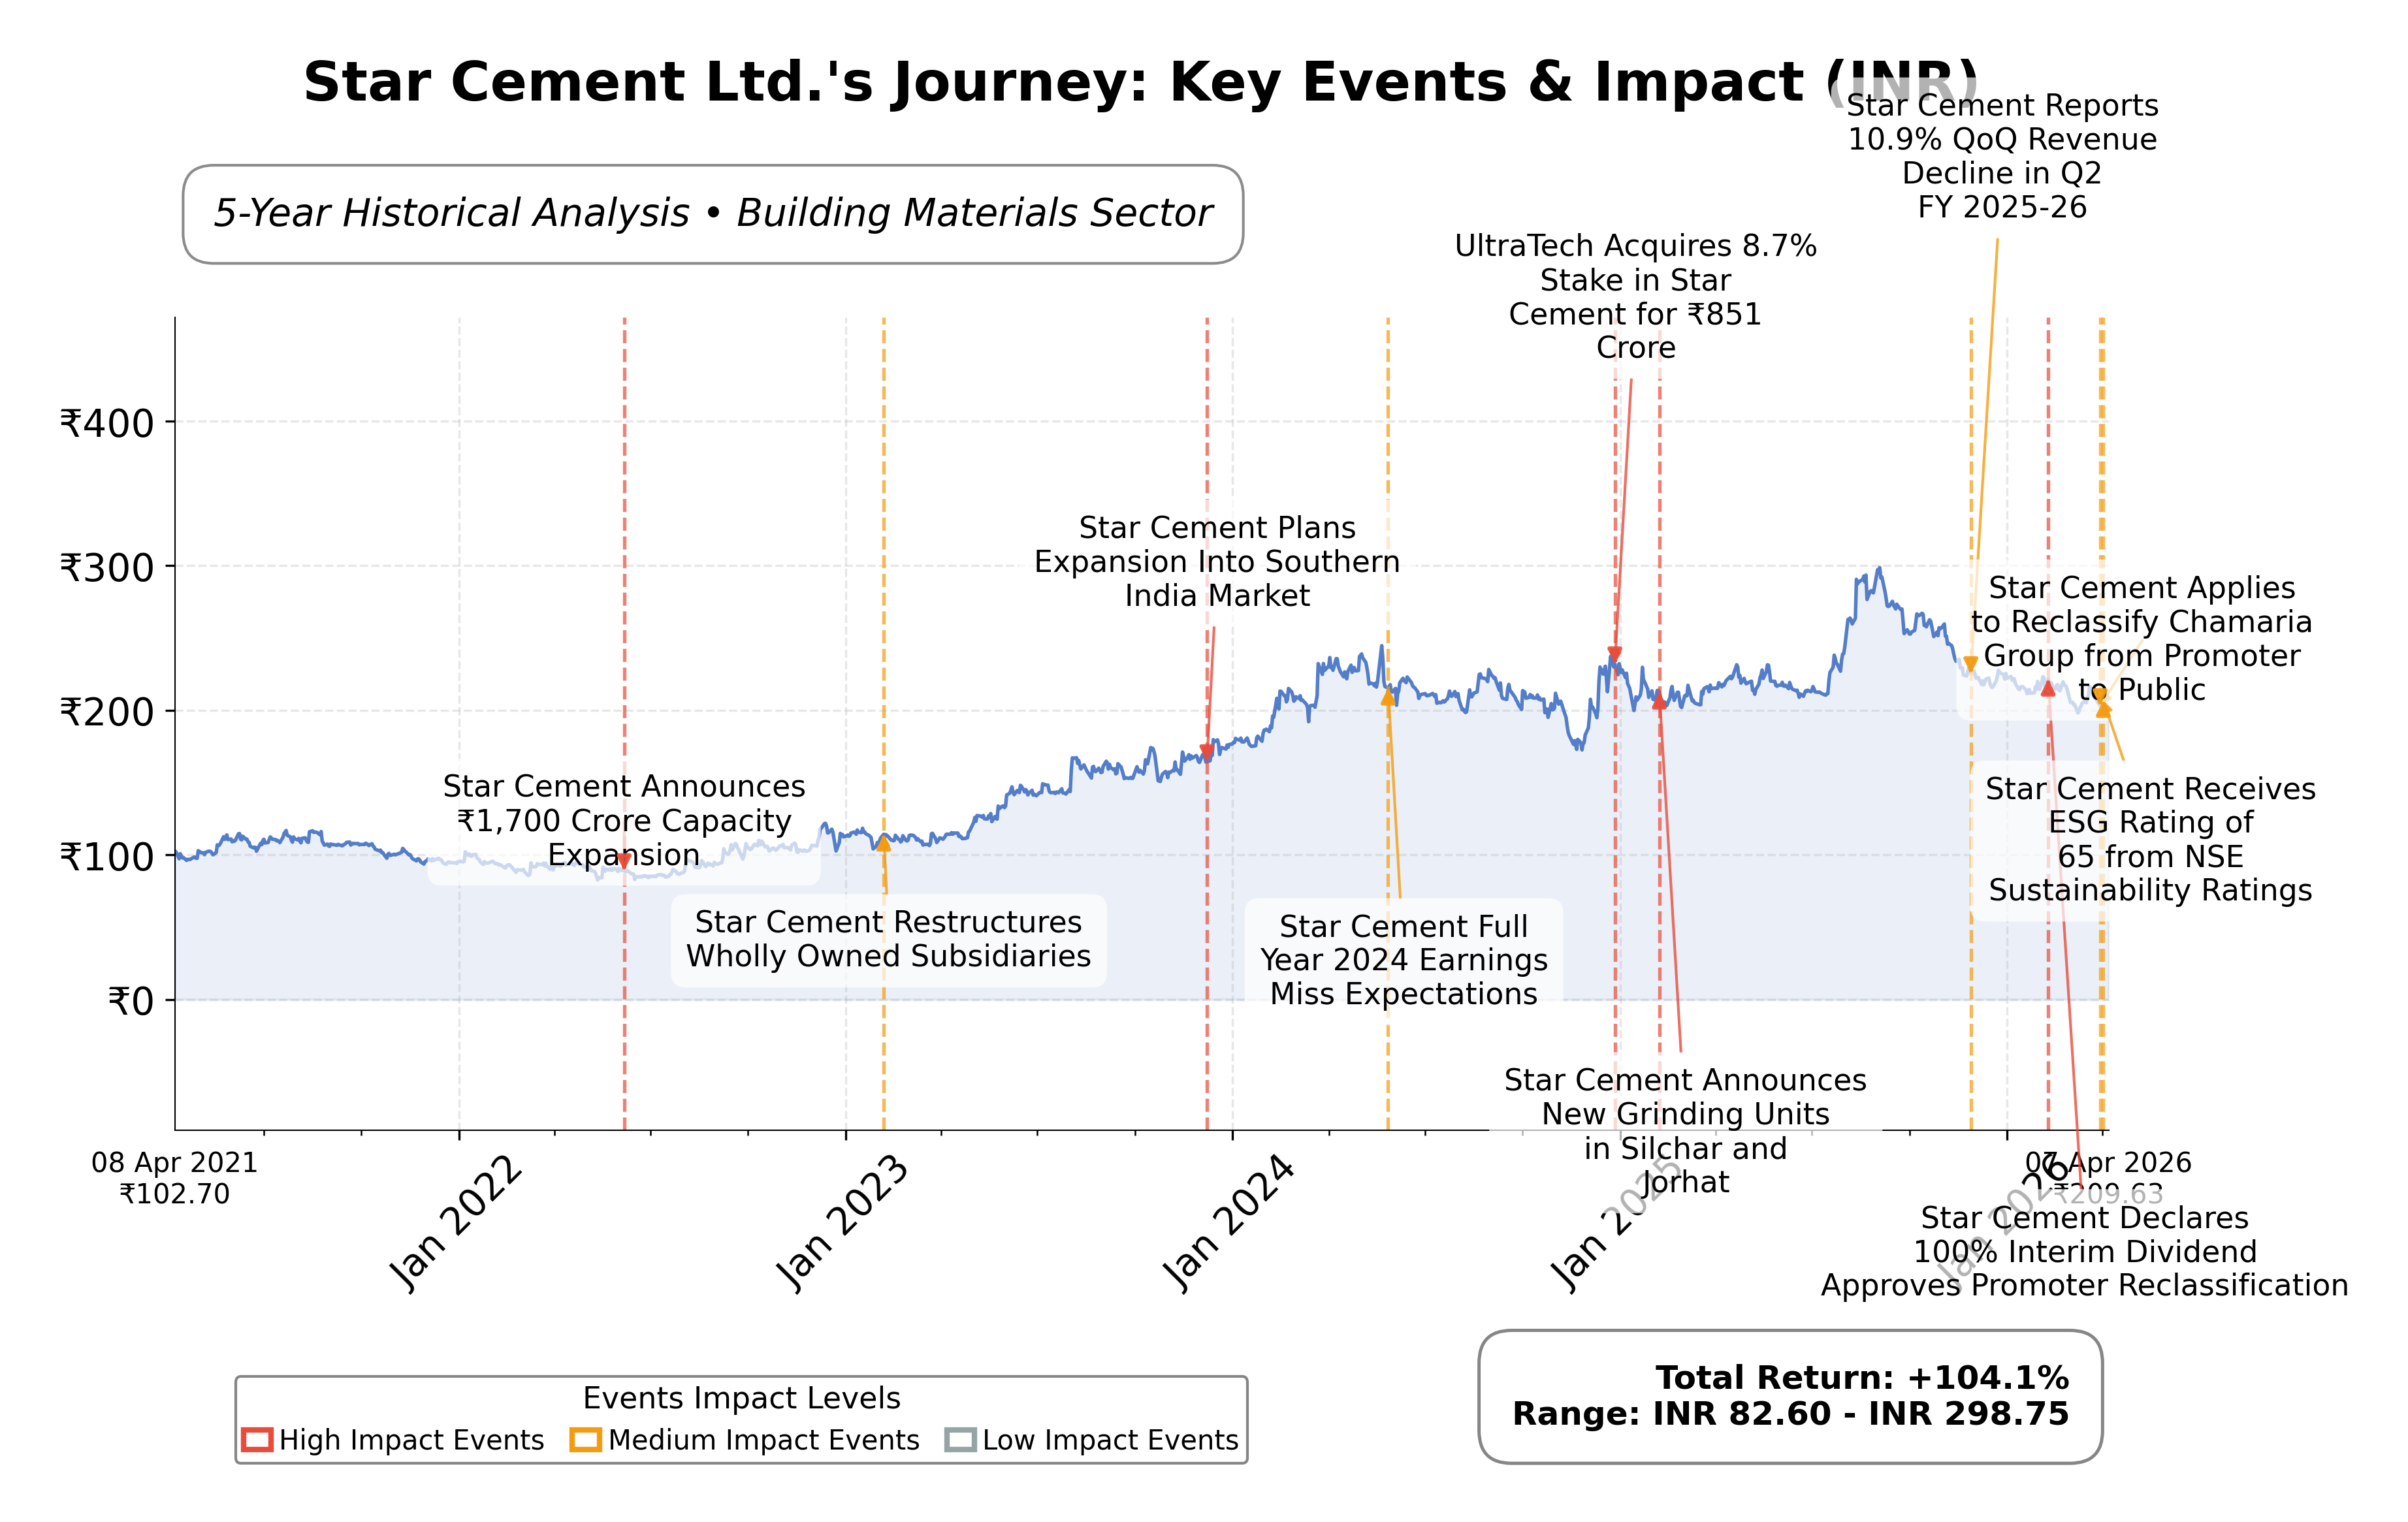Click the ₹200 y-axis label

(107, 713)
